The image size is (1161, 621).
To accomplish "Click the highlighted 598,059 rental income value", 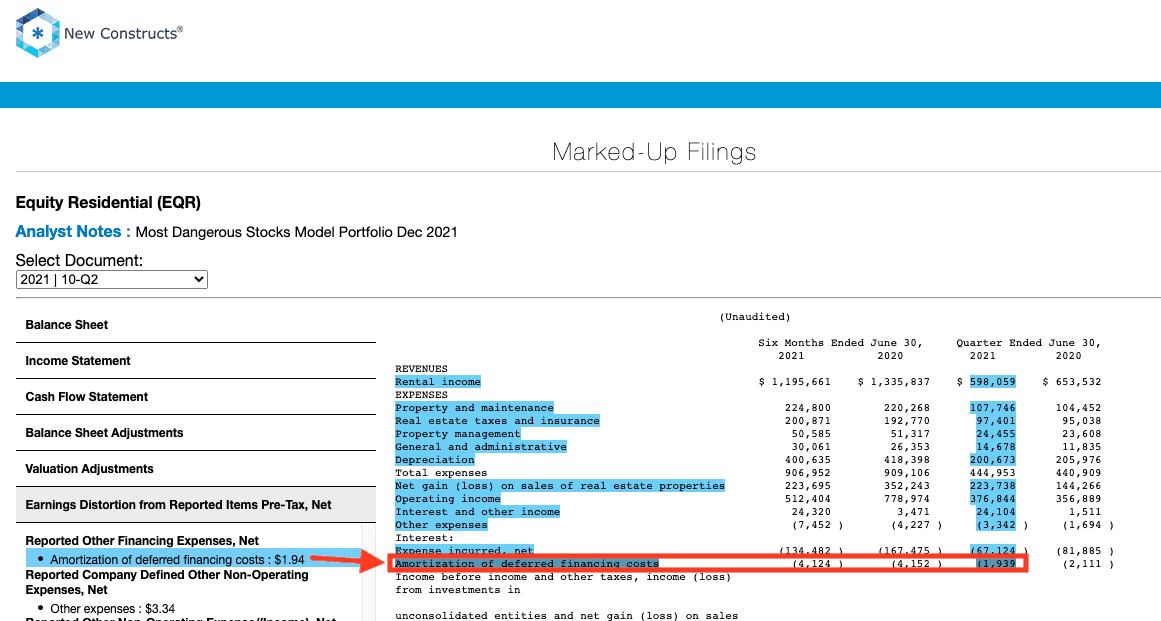I will click(993, 382).
